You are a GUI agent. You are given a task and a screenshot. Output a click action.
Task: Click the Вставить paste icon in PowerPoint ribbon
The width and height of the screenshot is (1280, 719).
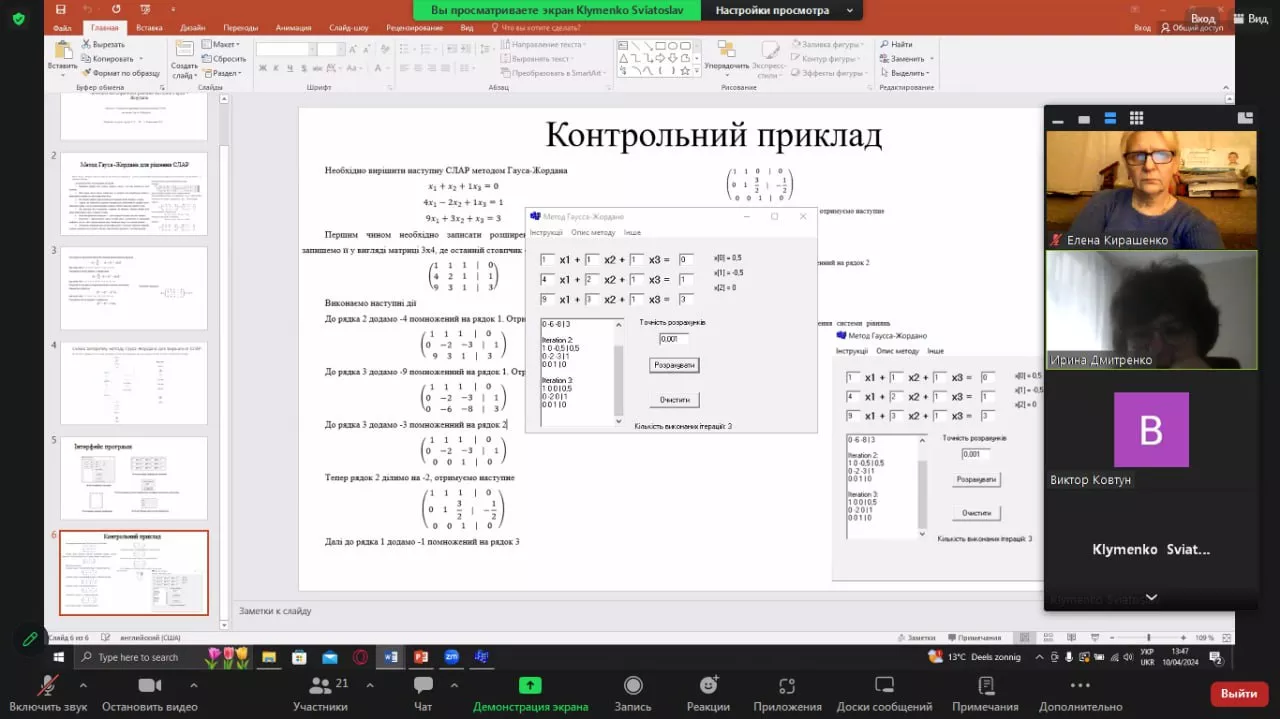click(x=63, y=51)
